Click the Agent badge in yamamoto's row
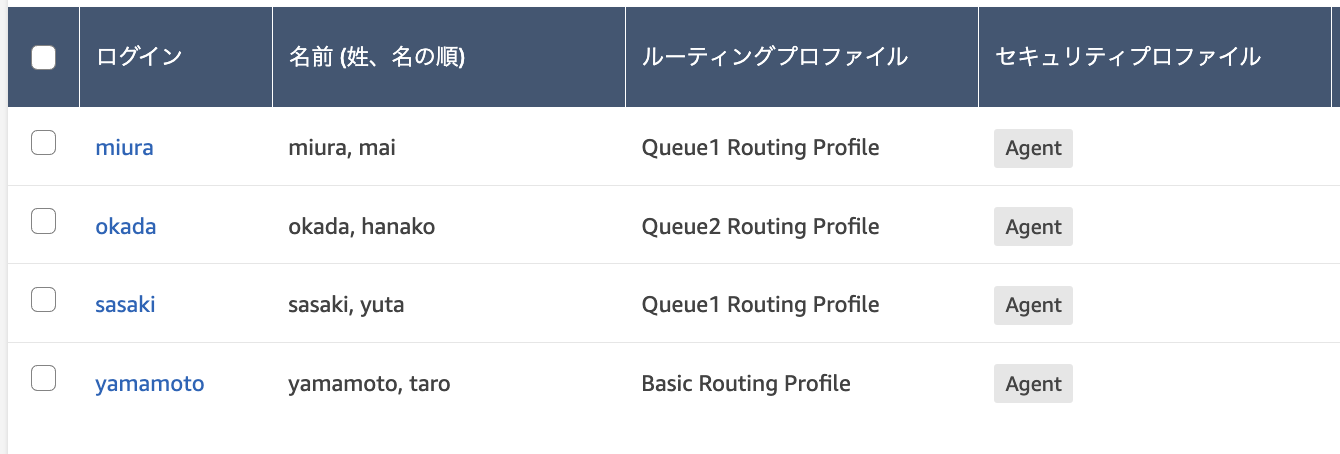This screenshot has width=1340, height=454. pos(1033,384)
